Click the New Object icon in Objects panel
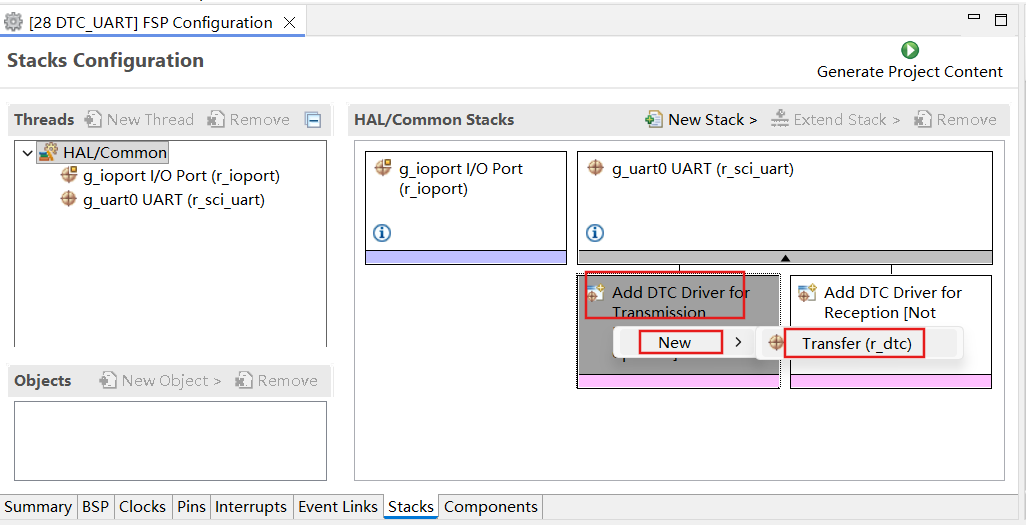1026x525 pixels. pos(108,380)
